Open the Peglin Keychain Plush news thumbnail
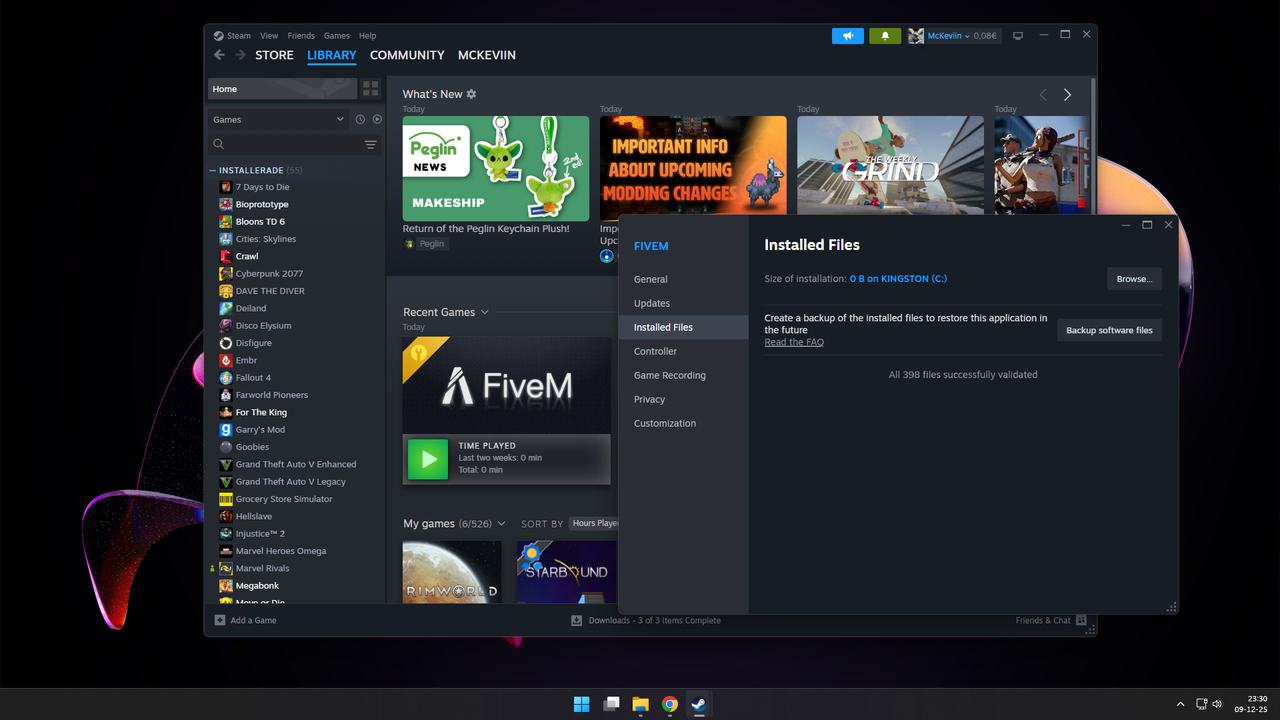Viewport: 1280px width, 720px height. 496,168
